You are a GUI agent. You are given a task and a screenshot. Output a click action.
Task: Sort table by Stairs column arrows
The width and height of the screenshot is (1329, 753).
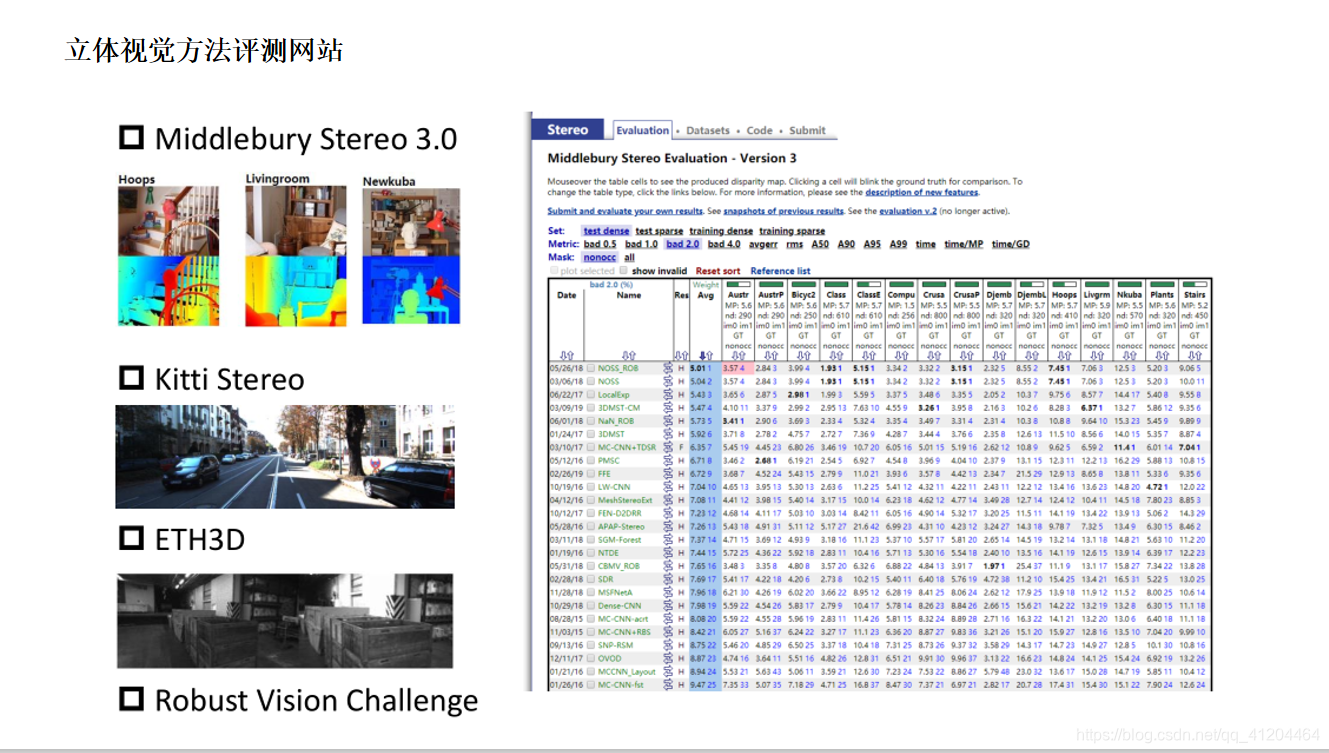tap(1194, 355)
